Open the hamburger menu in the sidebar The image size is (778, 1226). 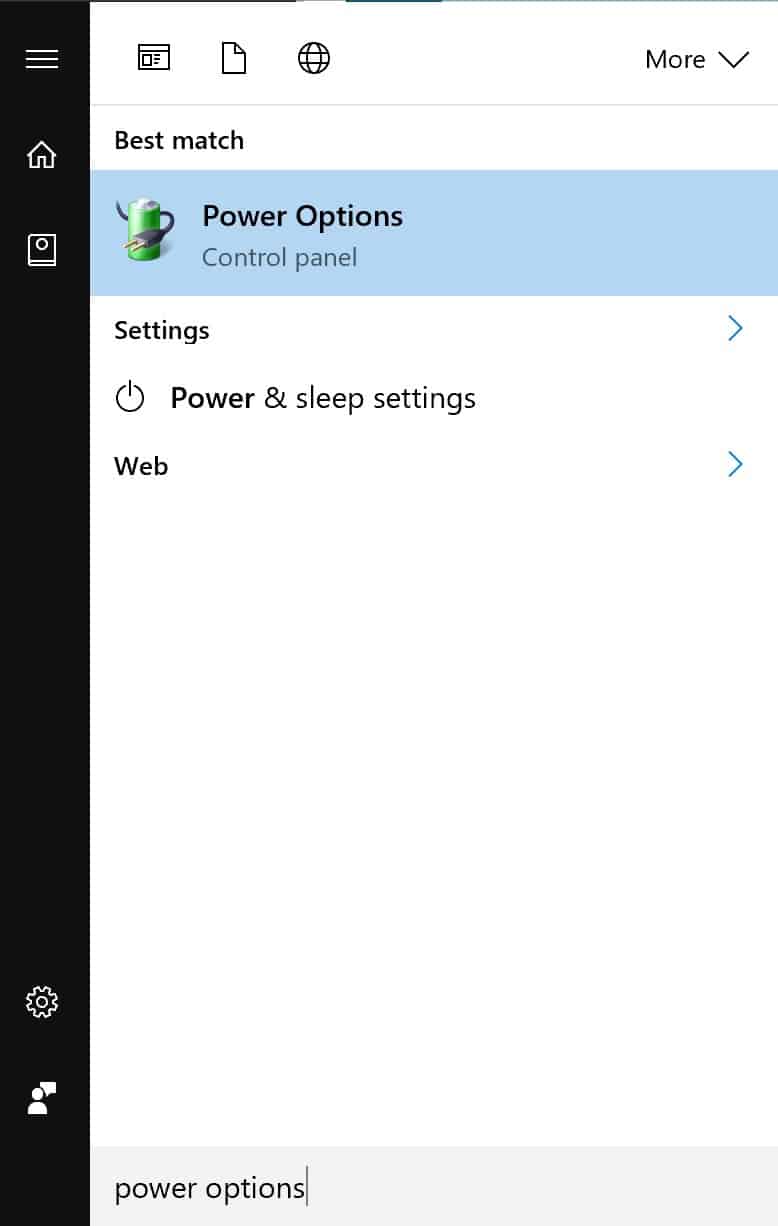tap(41, 59)
